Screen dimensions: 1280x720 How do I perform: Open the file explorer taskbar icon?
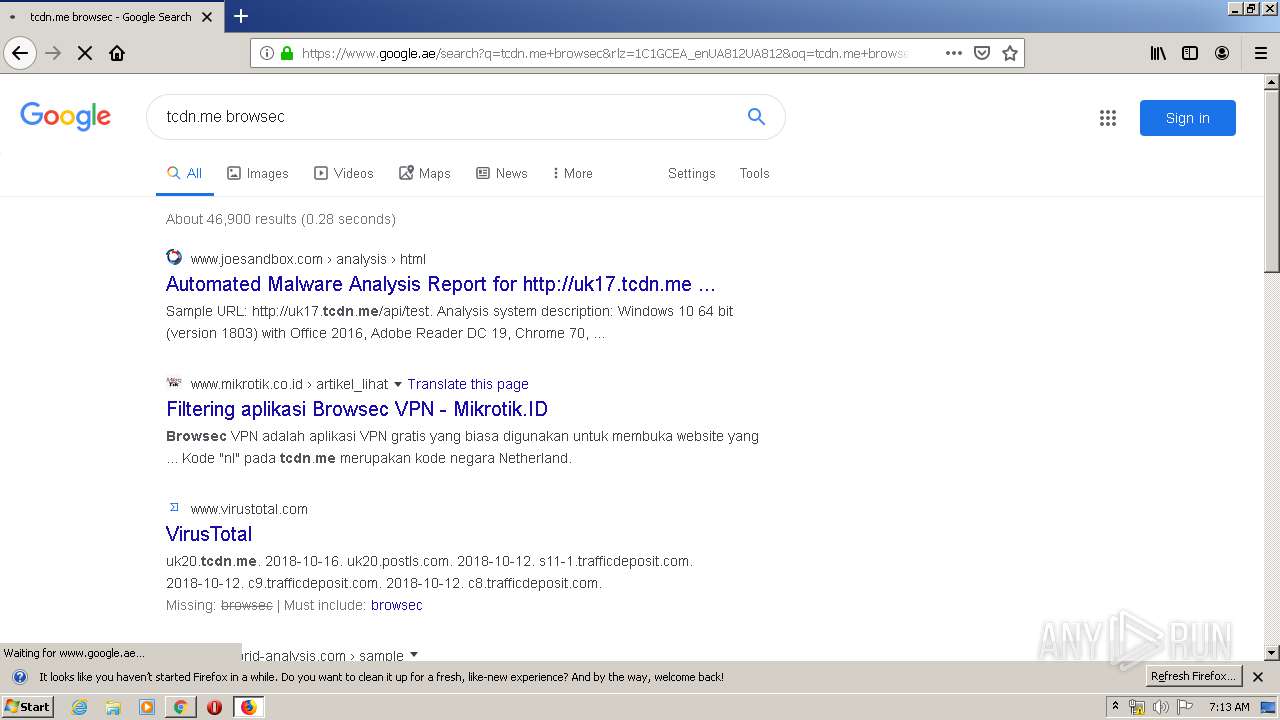[113, 707]
